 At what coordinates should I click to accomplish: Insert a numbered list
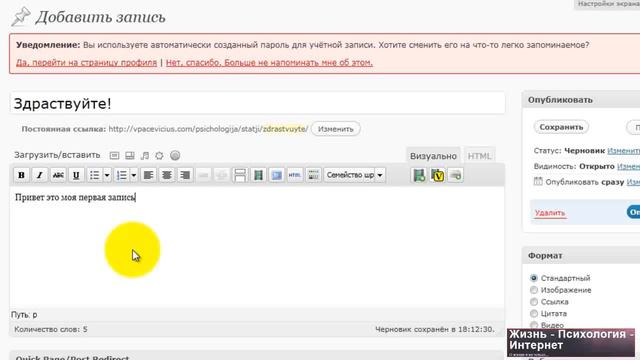[x=122, y=175]
